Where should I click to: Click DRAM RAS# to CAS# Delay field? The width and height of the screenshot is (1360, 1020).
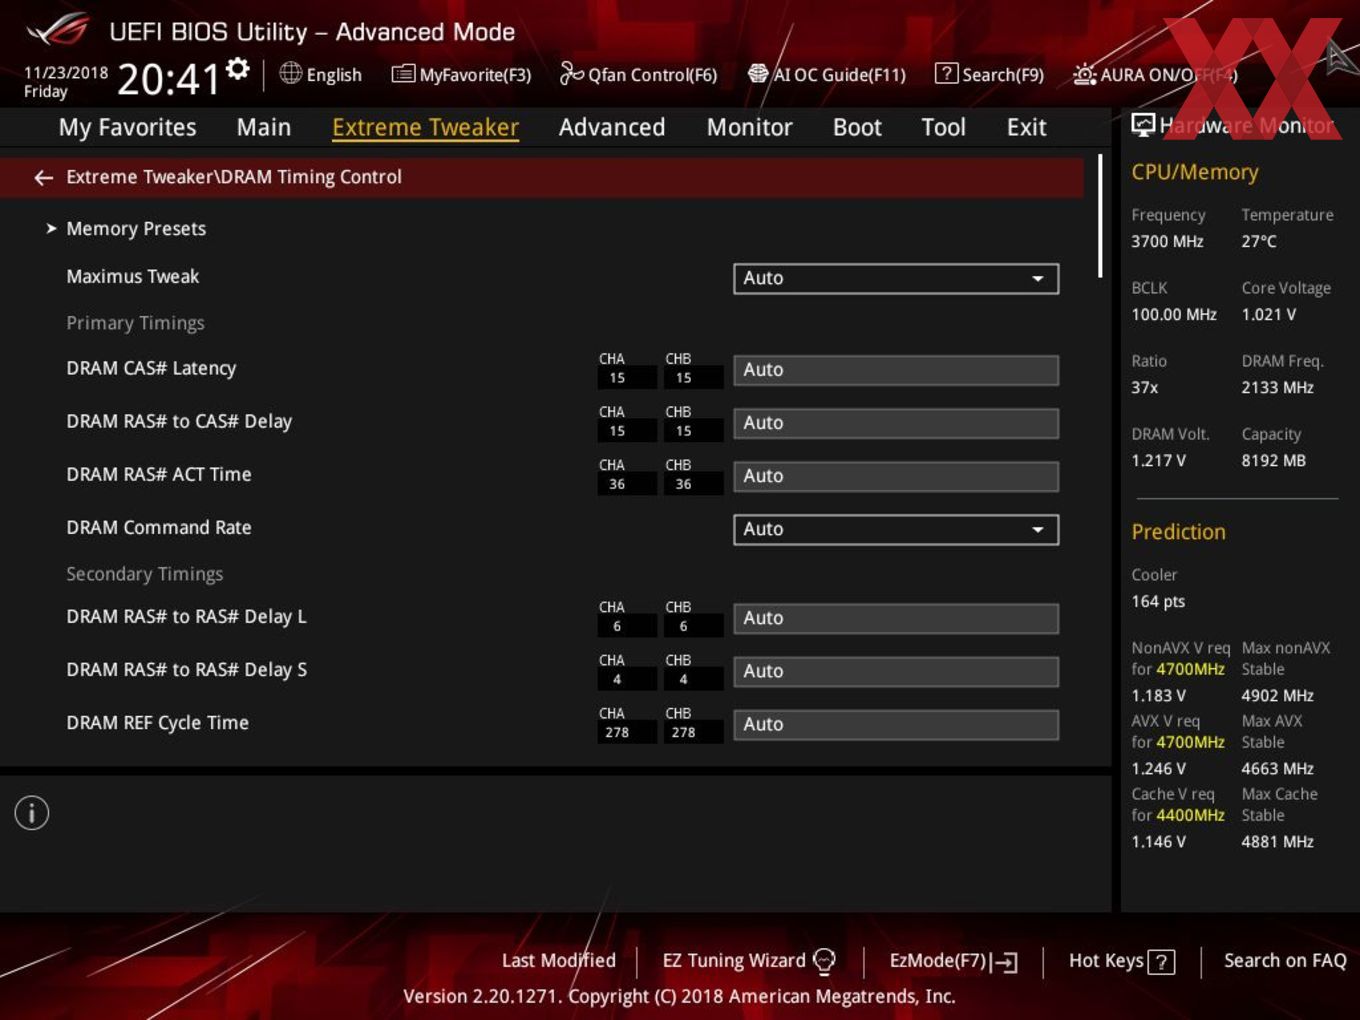click(896, 423)
